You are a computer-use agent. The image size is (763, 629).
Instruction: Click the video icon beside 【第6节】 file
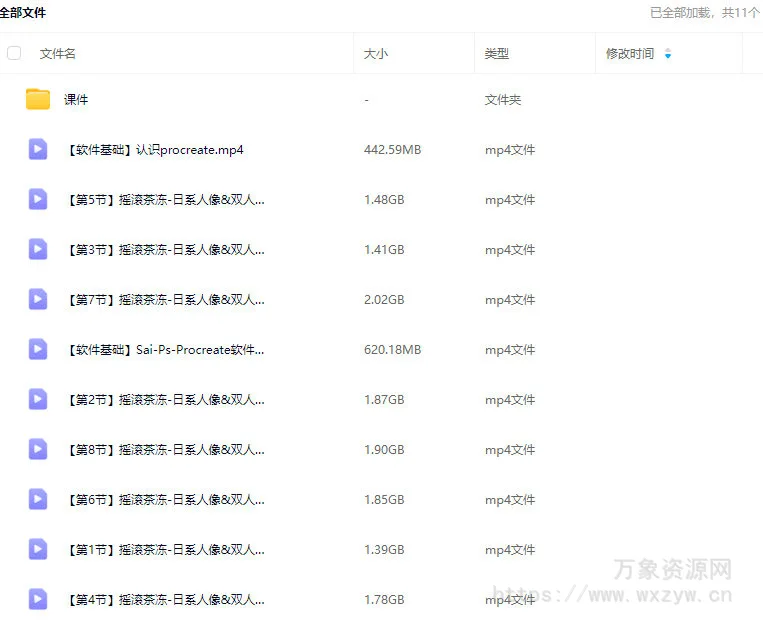pyautogui.click(x=38, y=499)
